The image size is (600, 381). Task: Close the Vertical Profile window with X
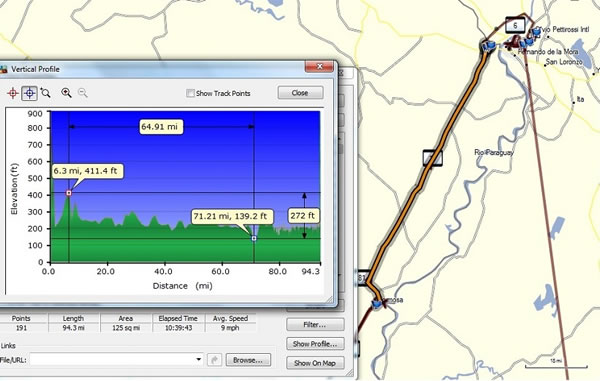320,67
